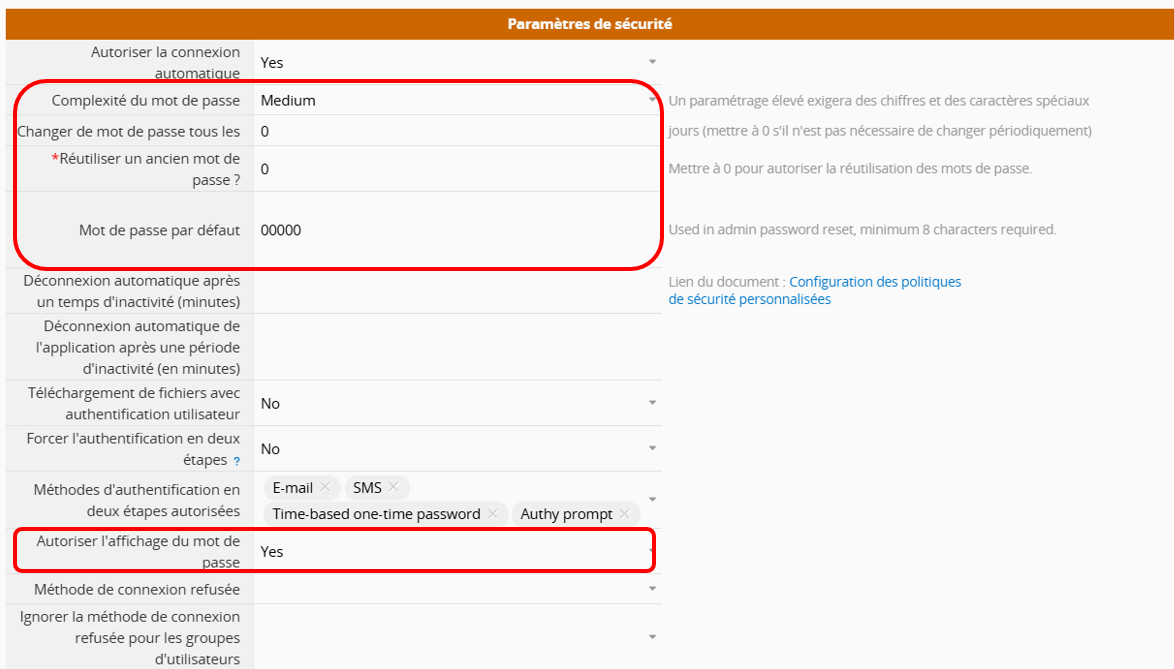Remove the Time-based one-time password tag
Viewport: 1174px width, 669px height.
[x=492, y=513]
